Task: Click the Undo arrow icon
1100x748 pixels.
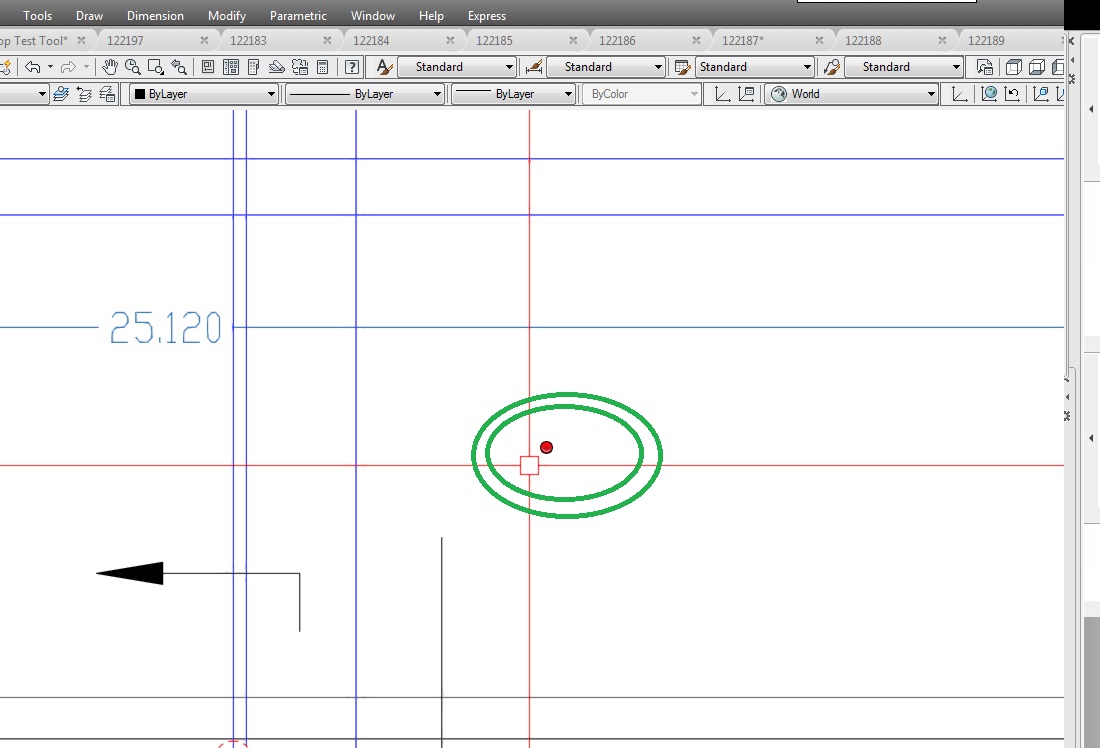Action: 32,67
